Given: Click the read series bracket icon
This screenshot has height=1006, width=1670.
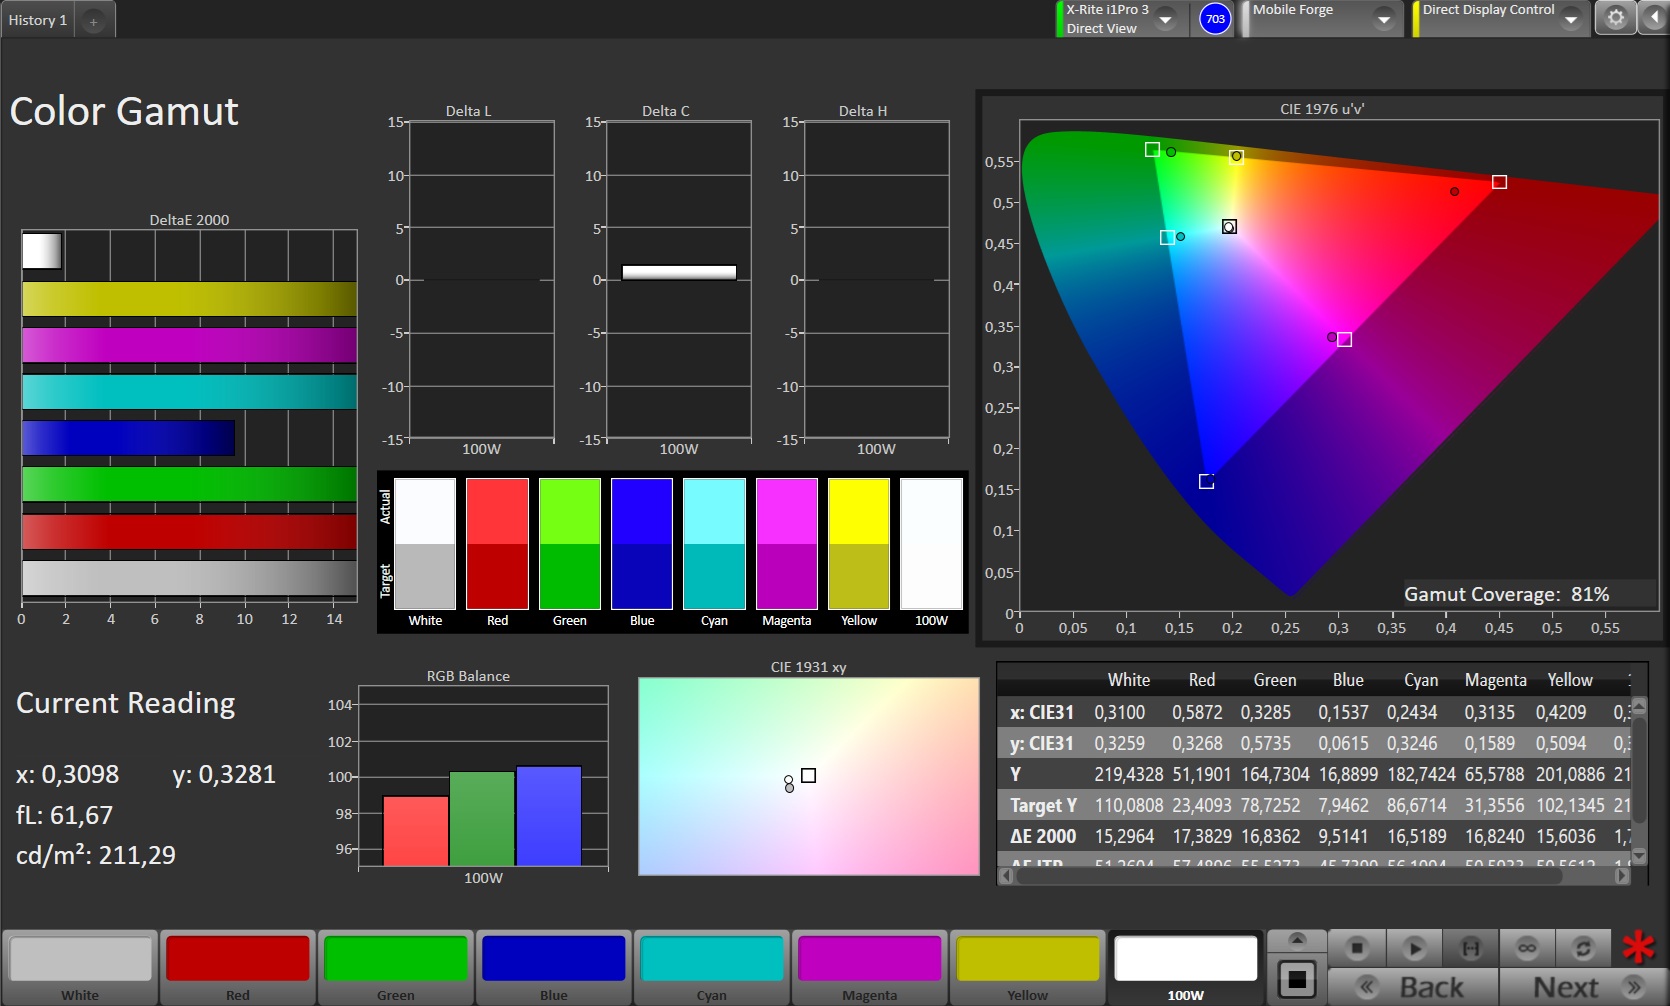Looking at the screenshot, I should [x=1470, y=947].
